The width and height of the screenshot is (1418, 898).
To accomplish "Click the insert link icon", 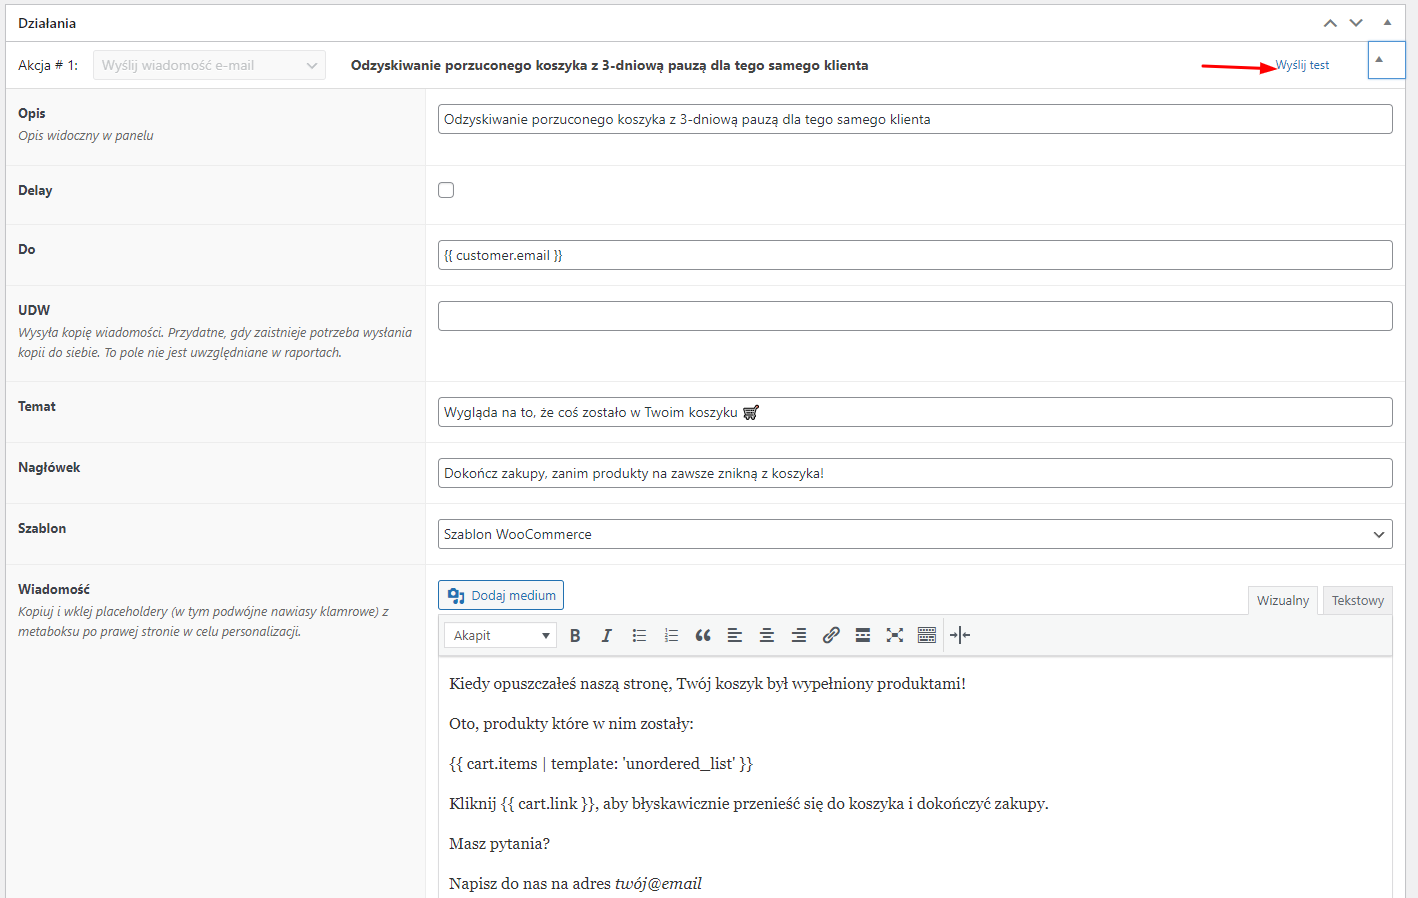I will tap(831, 636).
